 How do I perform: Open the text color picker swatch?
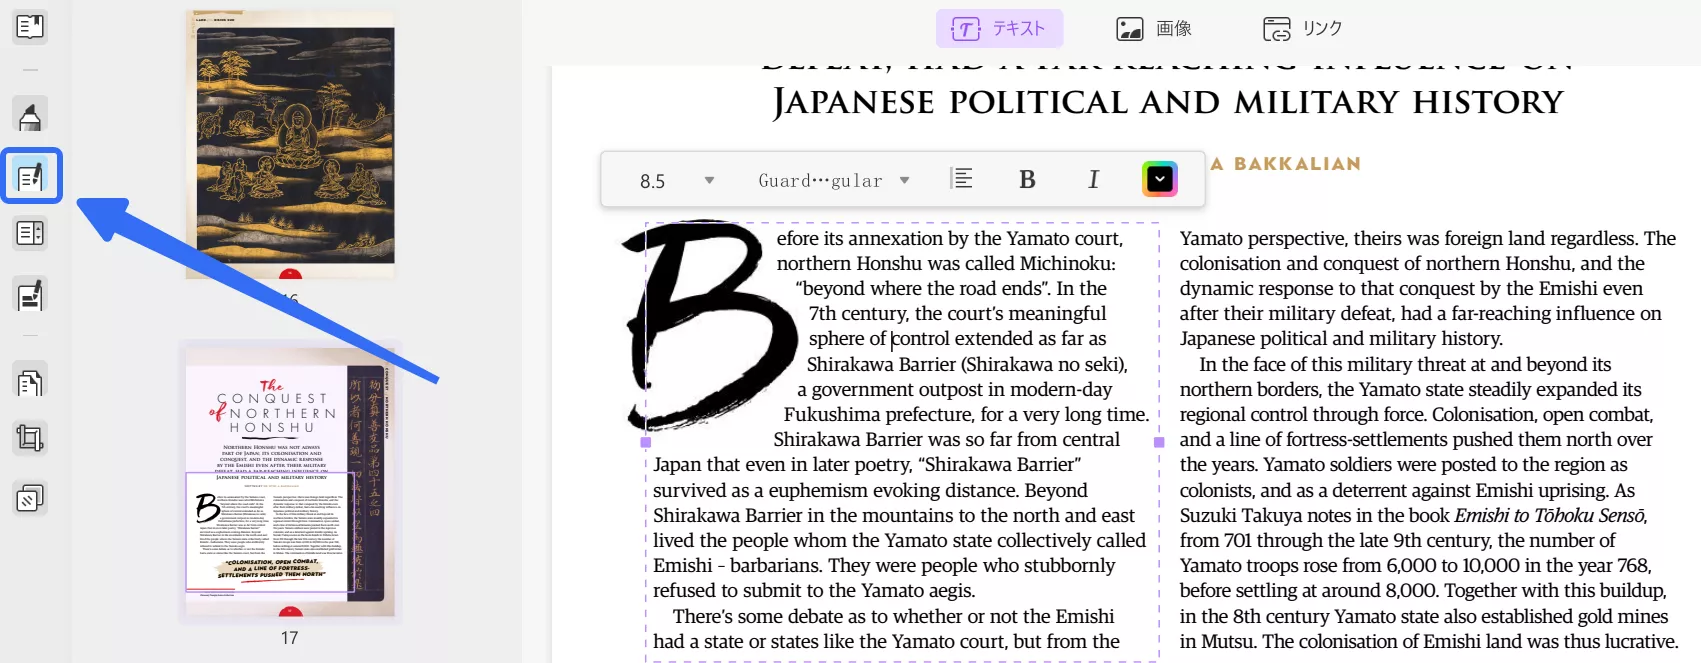click(1159, 179)
